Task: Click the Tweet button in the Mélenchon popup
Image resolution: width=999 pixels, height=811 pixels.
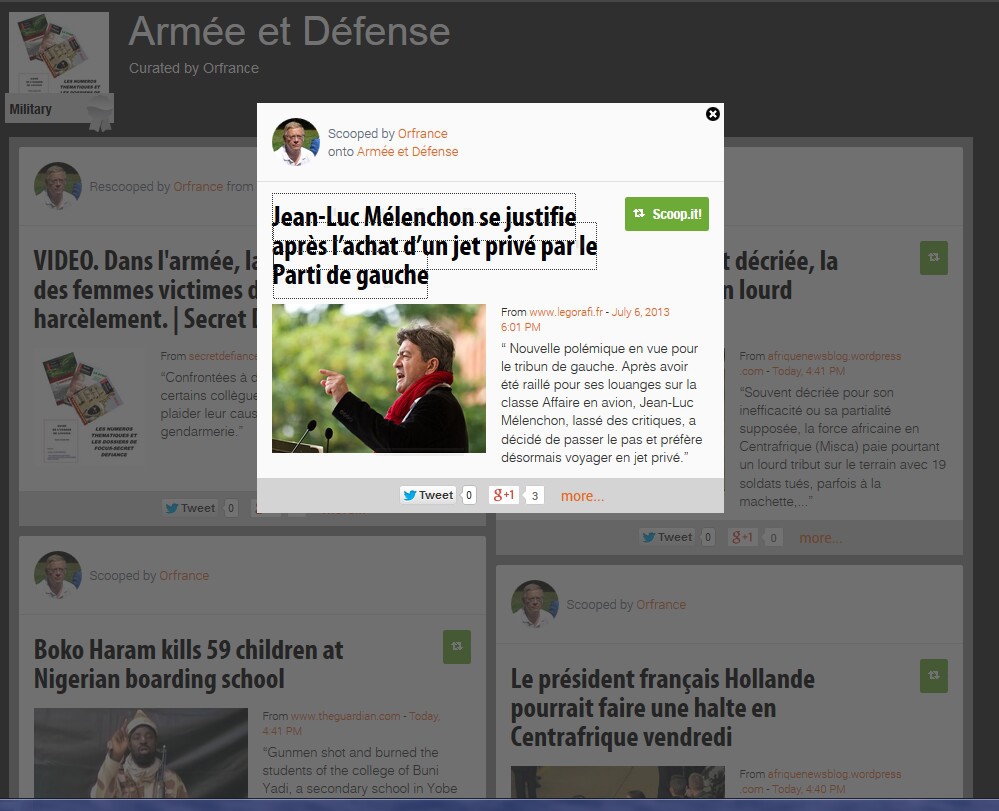Action: [428, 495]
